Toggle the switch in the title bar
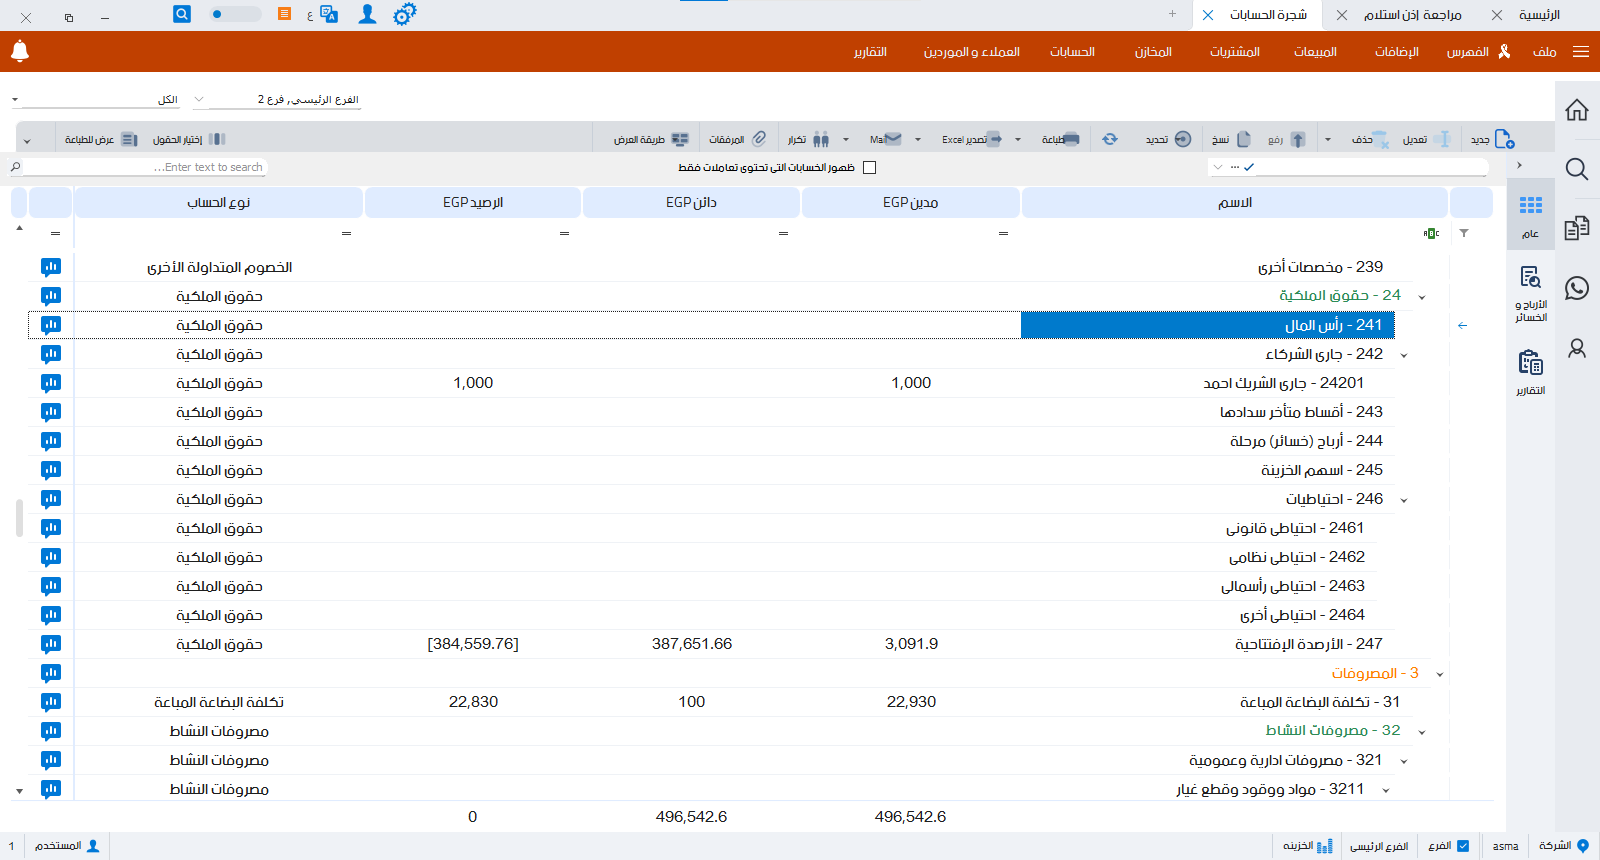This screenshot has height=860, width=1600. [x=234, y=14]
